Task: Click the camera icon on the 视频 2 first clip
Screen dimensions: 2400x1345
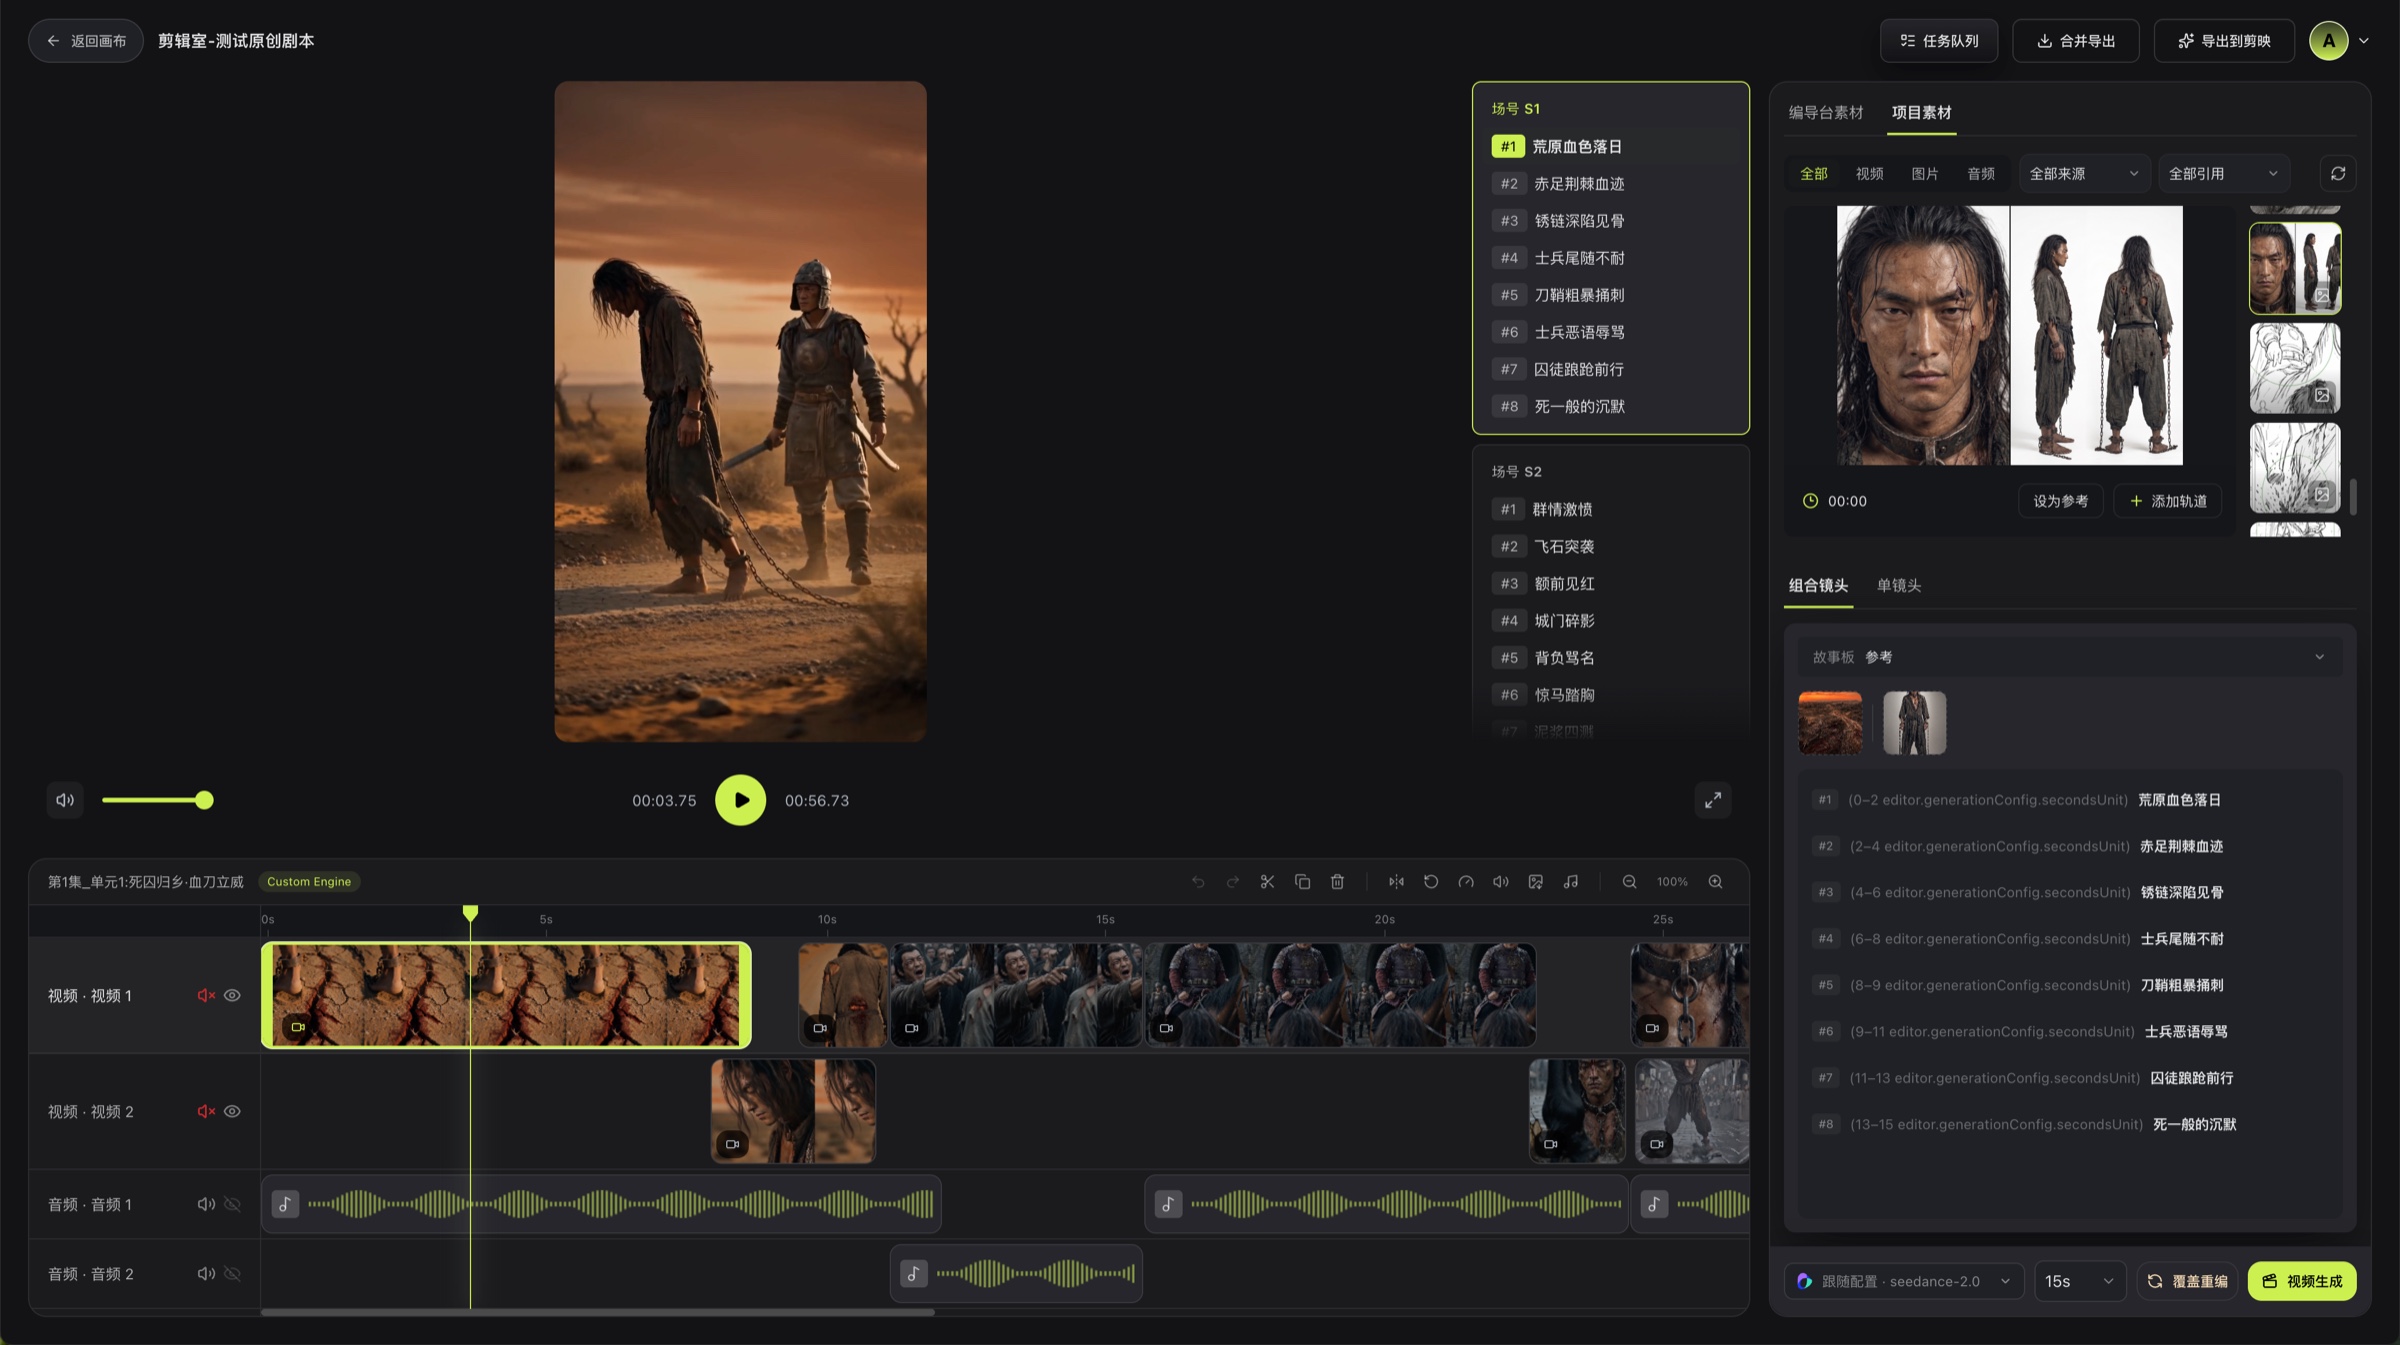Action: (732, 1144)
